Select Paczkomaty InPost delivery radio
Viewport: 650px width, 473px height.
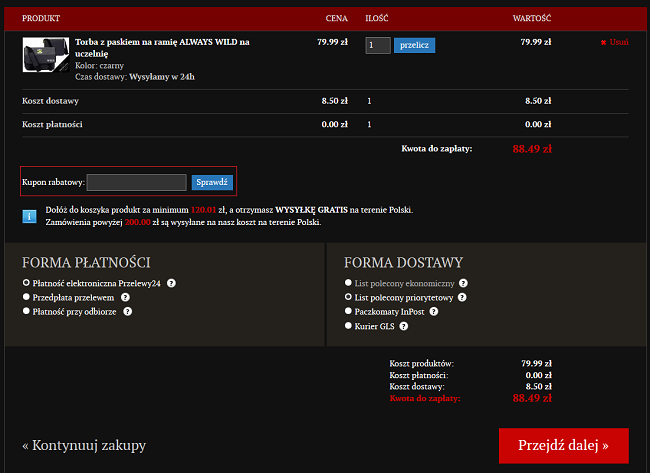tap(348, 311)
